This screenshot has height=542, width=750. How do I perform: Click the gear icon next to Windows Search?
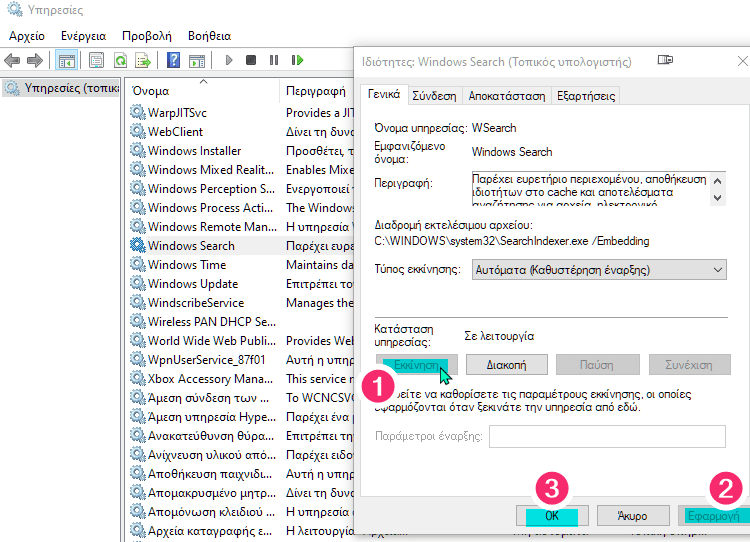tap(138, 245)
